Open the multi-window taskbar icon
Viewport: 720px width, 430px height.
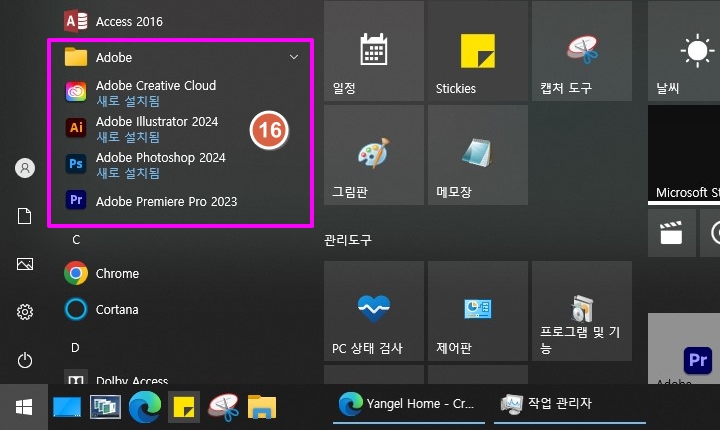tap(106, 407)
